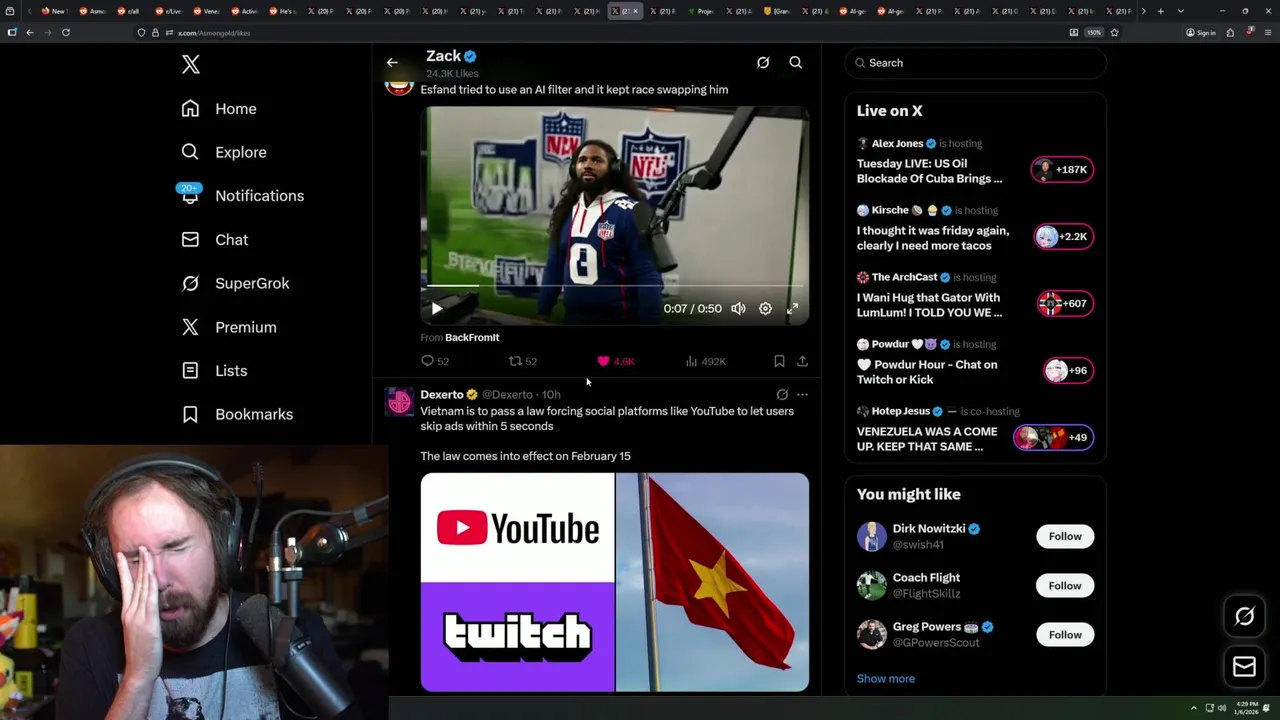The image size is (1280, 720).
Task: Unlike the Esfand video post
Action: point(615,361)
